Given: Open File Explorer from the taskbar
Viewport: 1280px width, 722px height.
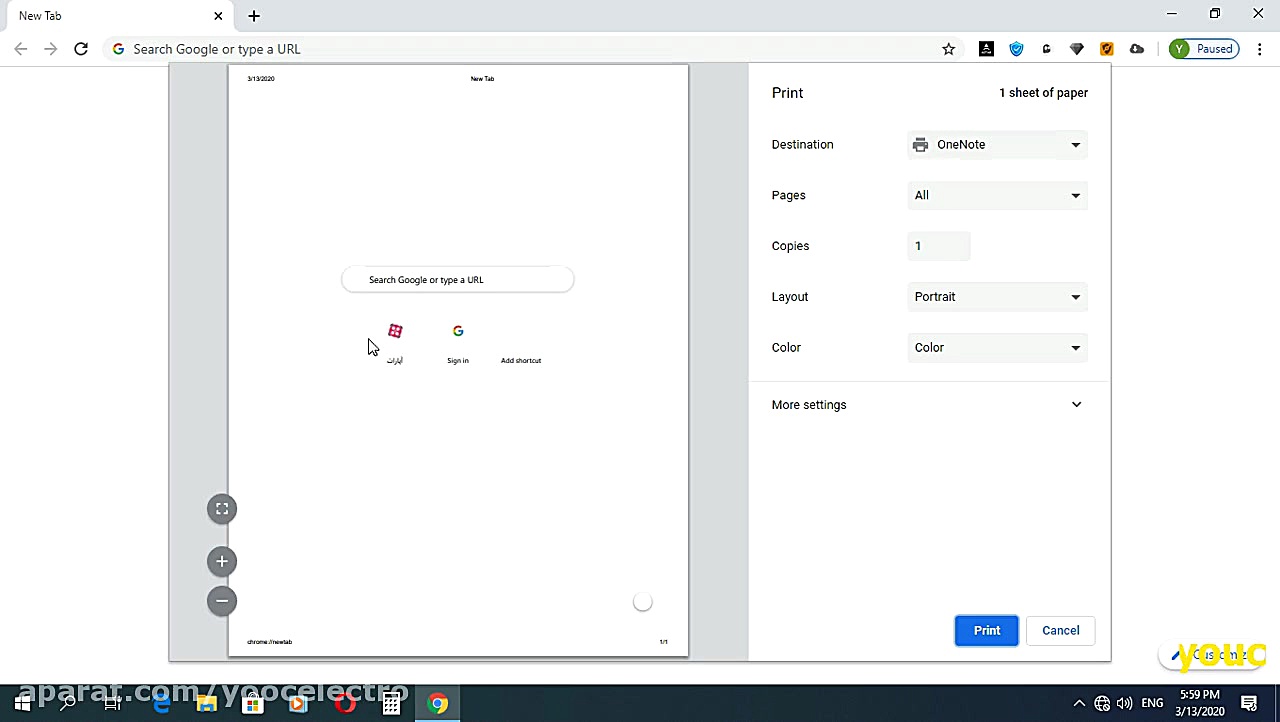Looking at the screenshot, I should pyautogui.click(x=206, y=703).
